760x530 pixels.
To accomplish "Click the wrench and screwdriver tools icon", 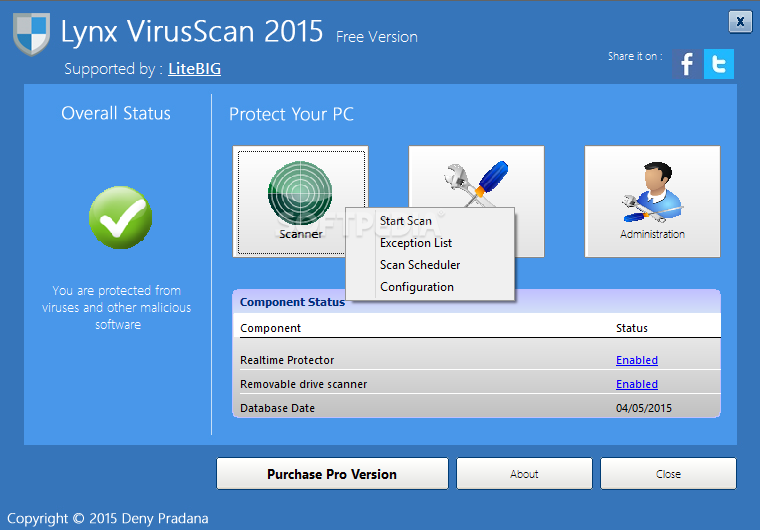I will [476, 183].
